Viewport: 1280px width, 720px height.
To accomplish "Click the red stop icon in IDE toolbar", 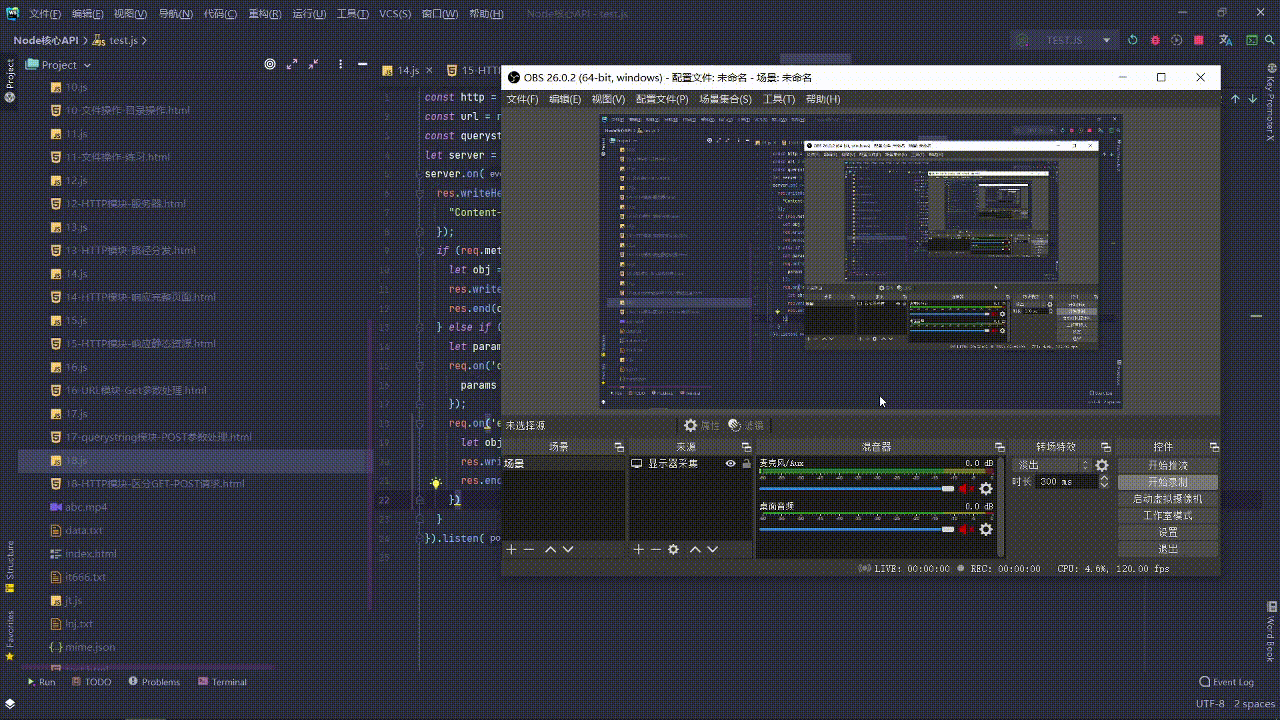I will tap(1199, 40).
